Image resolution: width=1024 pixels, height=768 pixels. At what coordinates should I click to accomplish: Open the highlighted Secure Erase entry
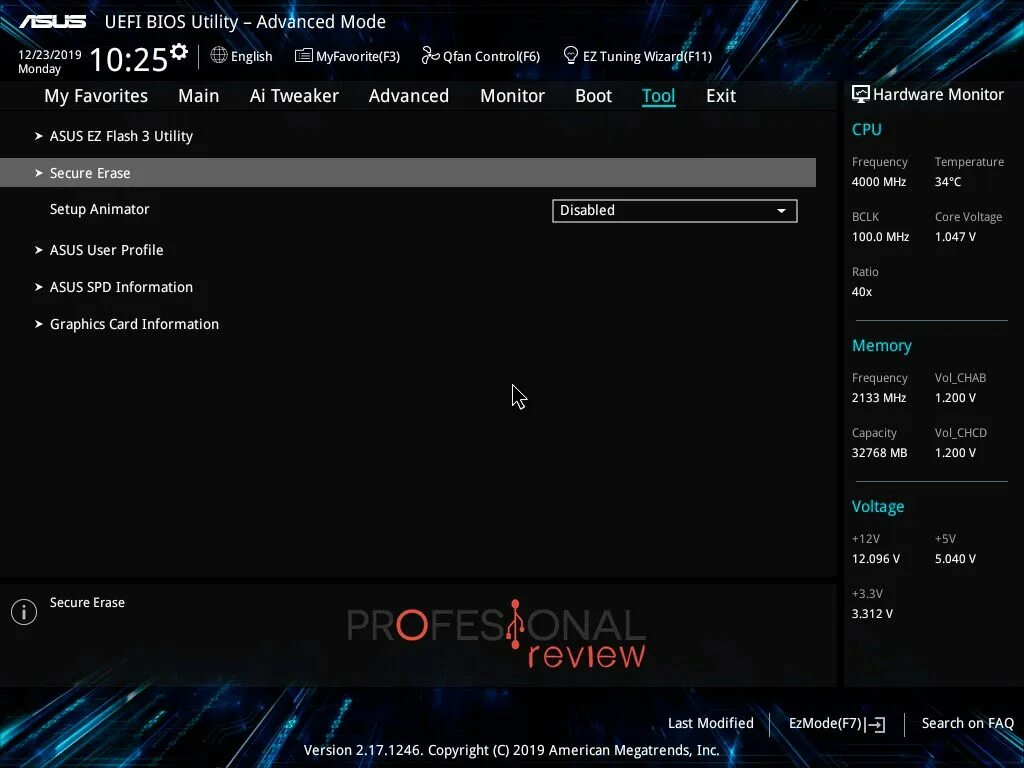tap(408, 172)
